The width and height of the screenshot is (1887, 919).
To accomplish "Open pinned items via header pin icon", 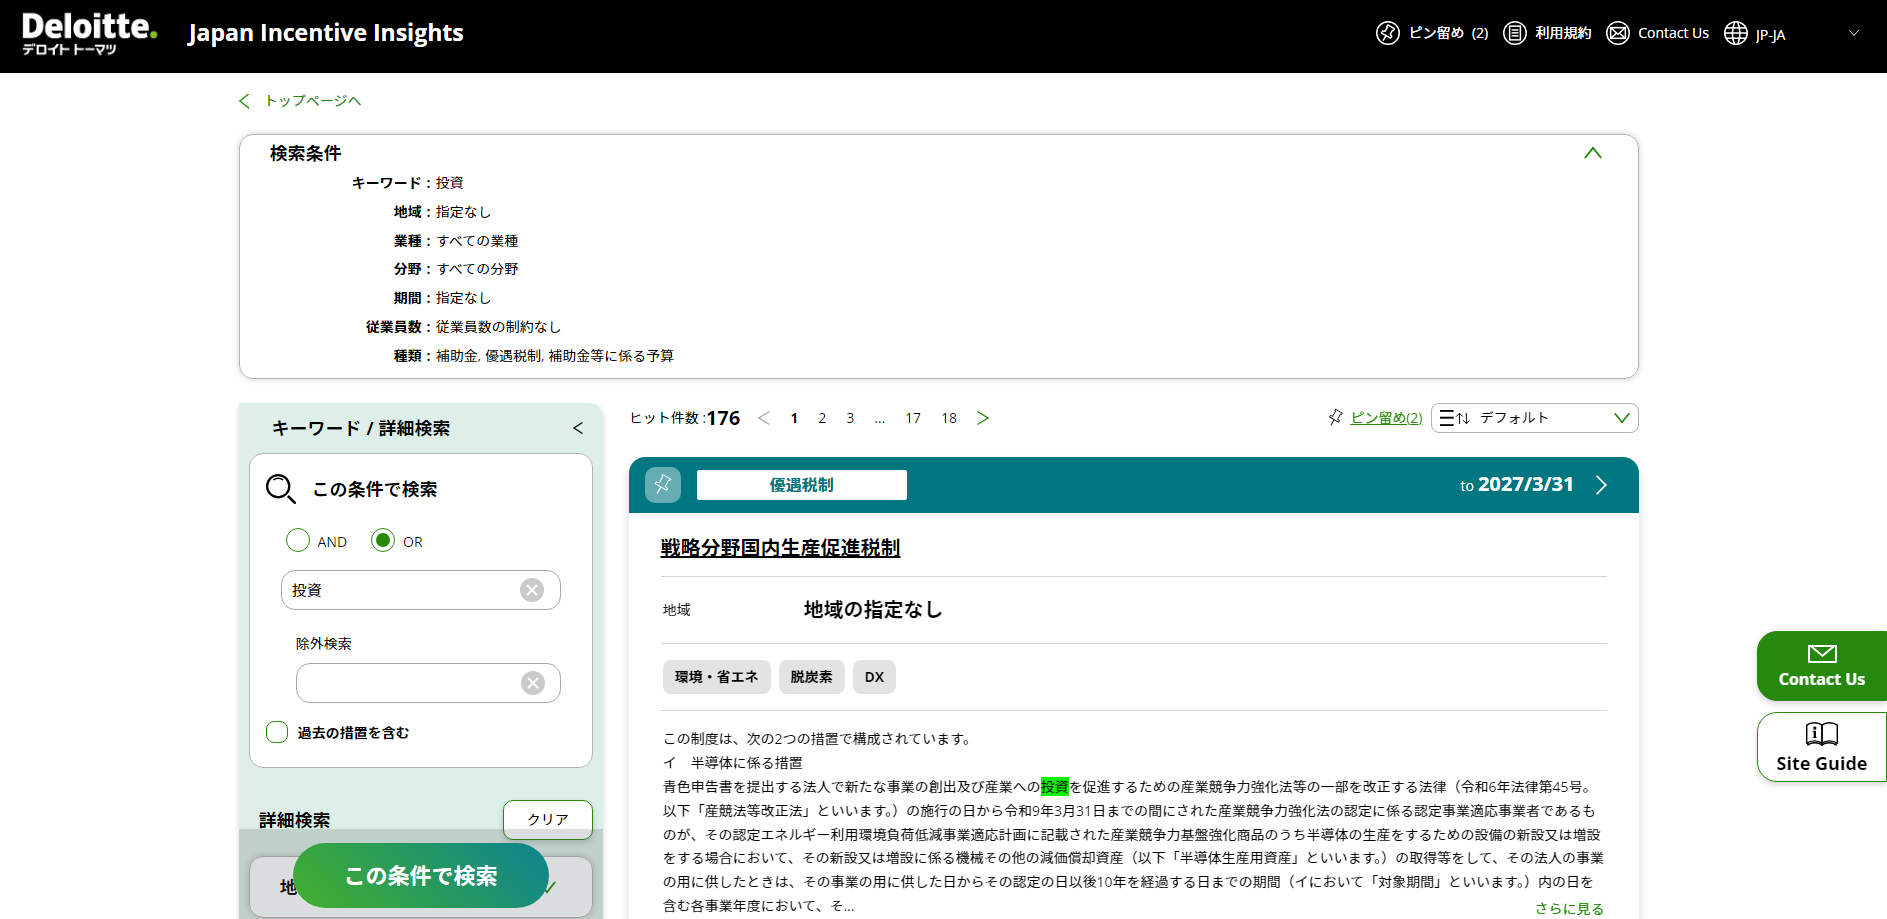I will pyautogui.click(x=1387, y=33).
